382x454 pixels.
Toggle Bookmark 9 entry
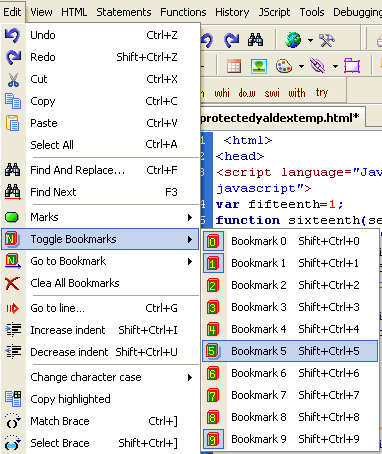click(290, 439)
